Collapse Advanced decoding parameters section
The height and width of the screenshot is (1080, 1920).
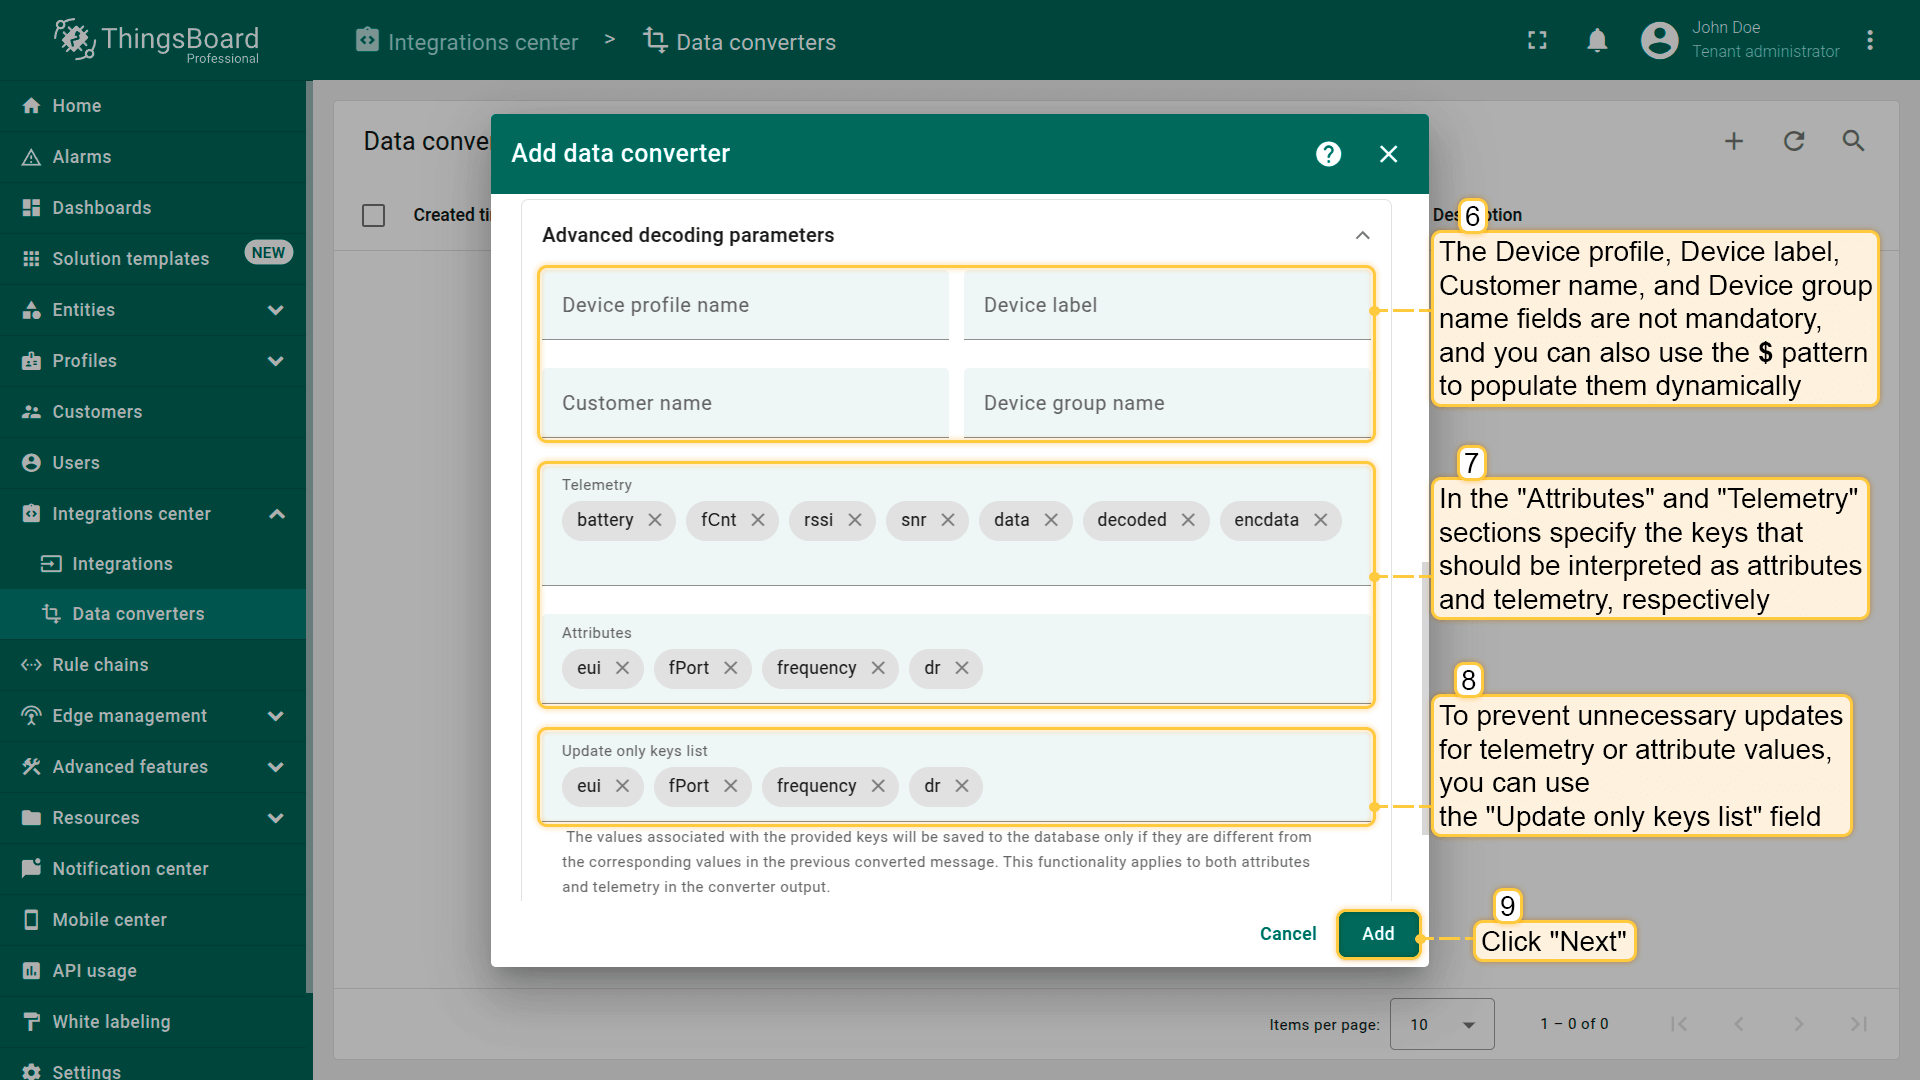(x=1362, y=235)
